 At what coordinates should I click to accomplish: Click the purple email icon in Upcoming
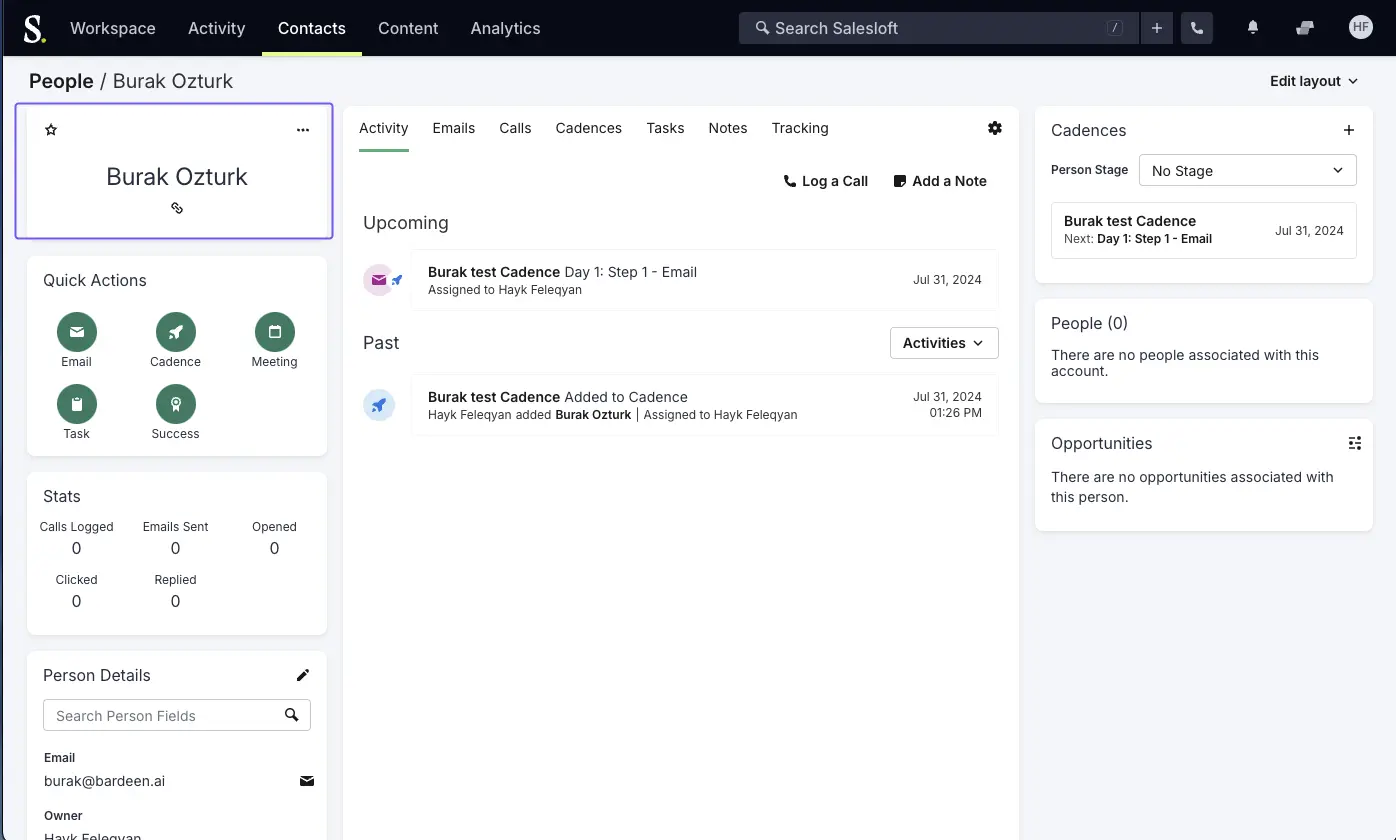pos(378,280)
